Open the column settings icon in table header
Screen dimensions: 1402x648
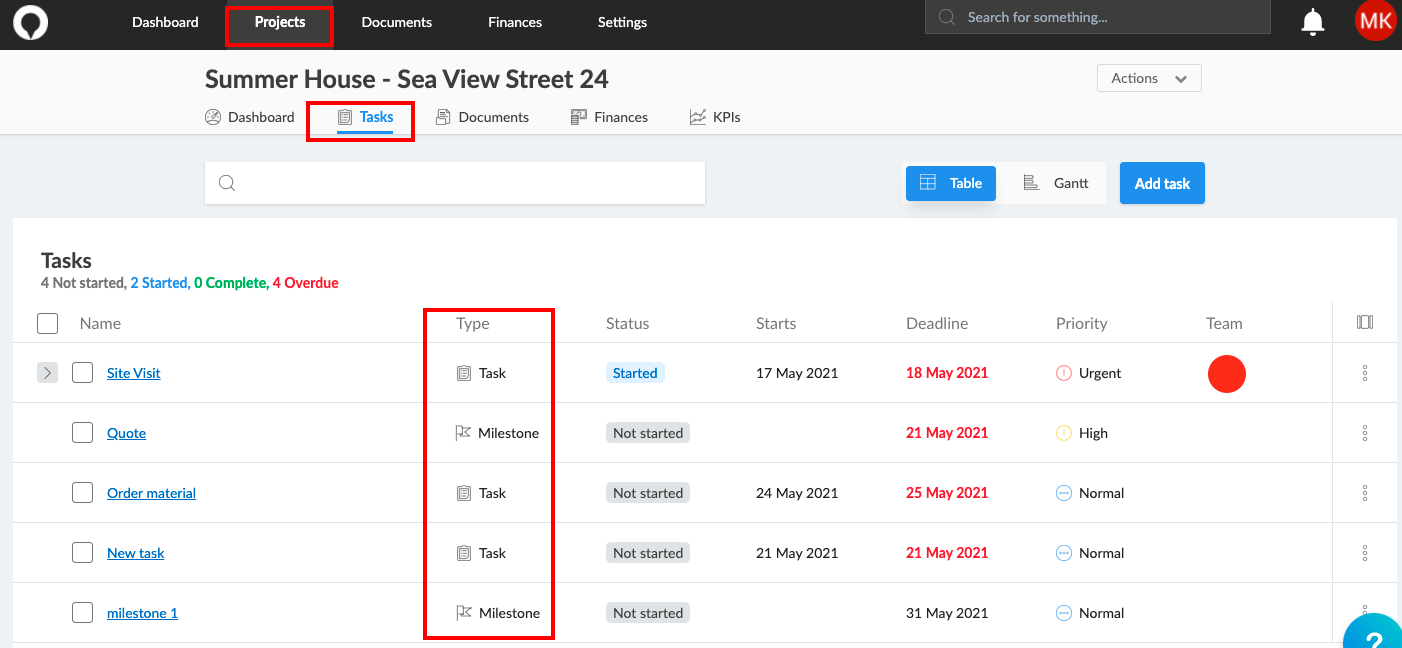point(1365,322)
